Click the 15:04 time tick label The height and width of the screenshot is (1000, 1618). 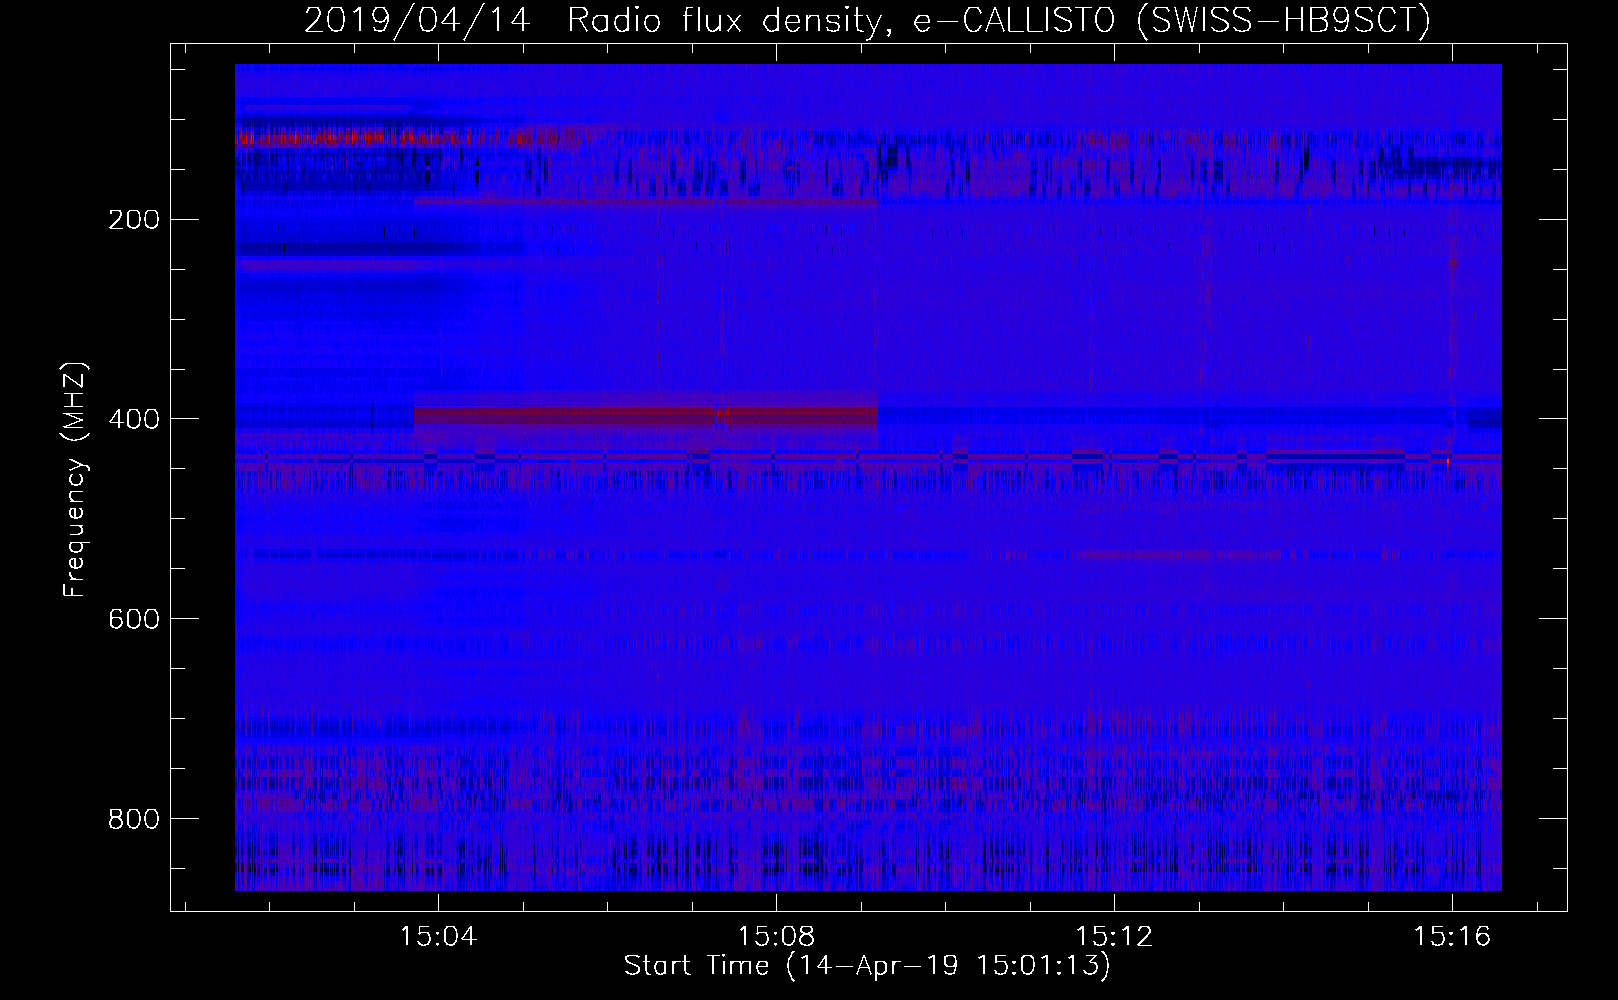[438, 936]
